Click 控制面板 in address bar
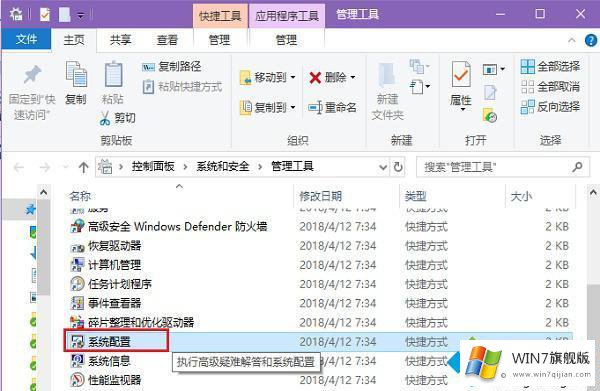This screenshot has width=600, height=391. click(x=153, y=166)
